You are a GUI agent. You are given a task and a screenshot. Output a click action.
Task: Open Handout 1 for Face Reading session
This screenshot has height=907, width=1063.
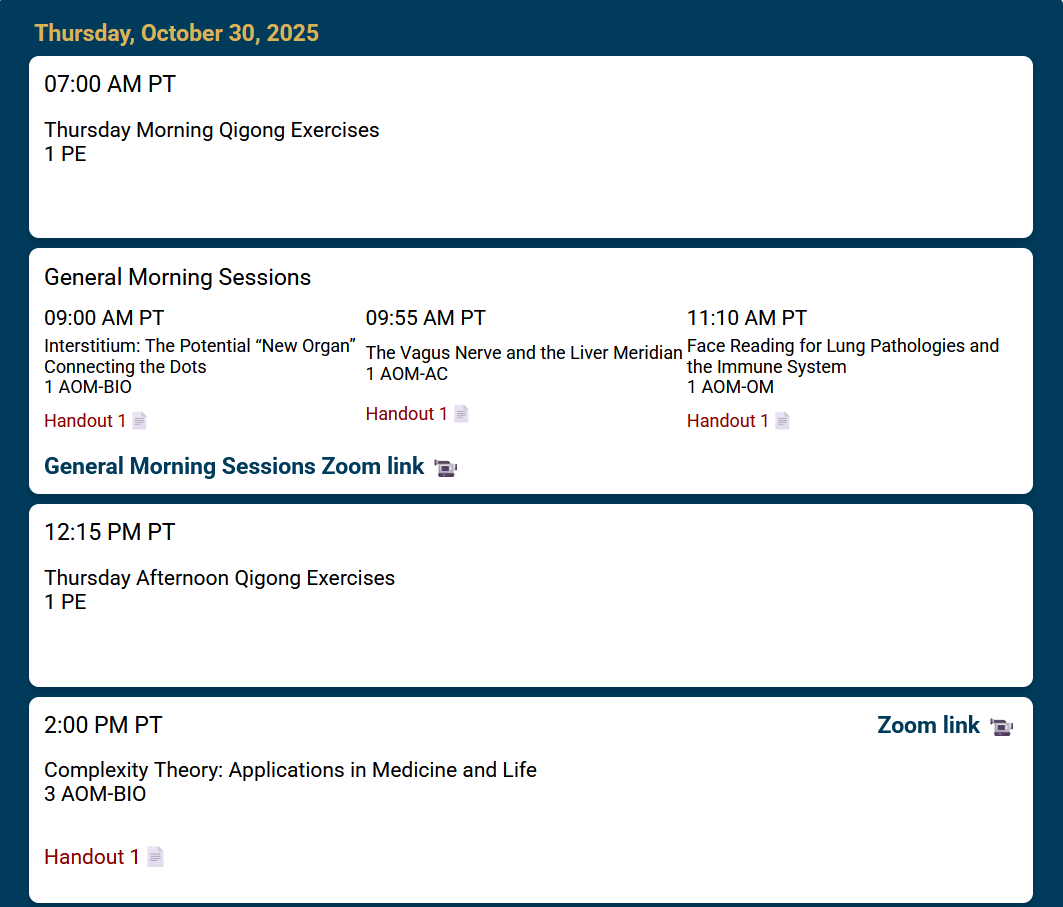727,421
